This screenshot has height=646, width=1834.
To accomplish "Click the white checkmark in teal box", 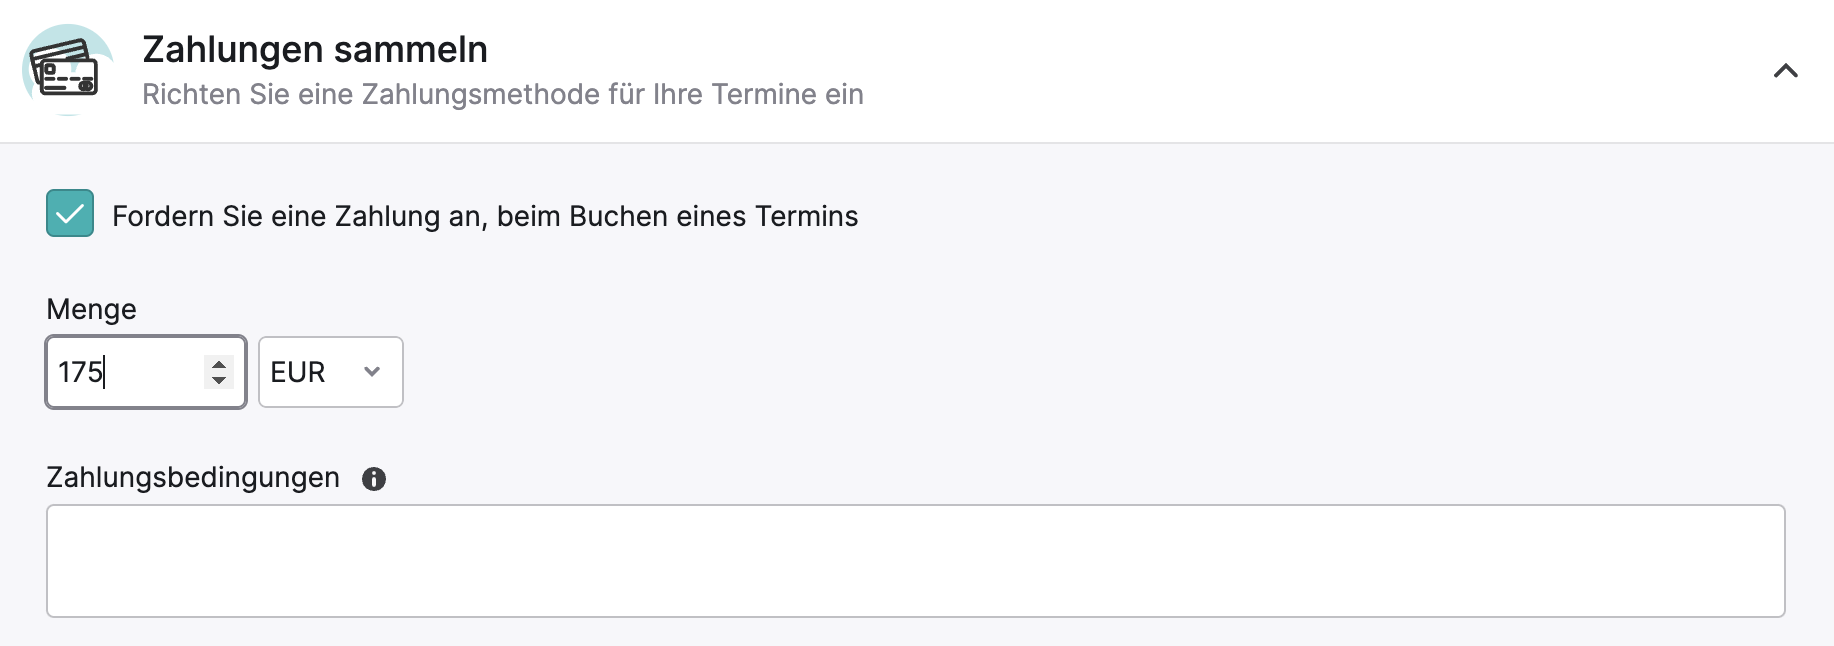I will click(x=70, y=213).
